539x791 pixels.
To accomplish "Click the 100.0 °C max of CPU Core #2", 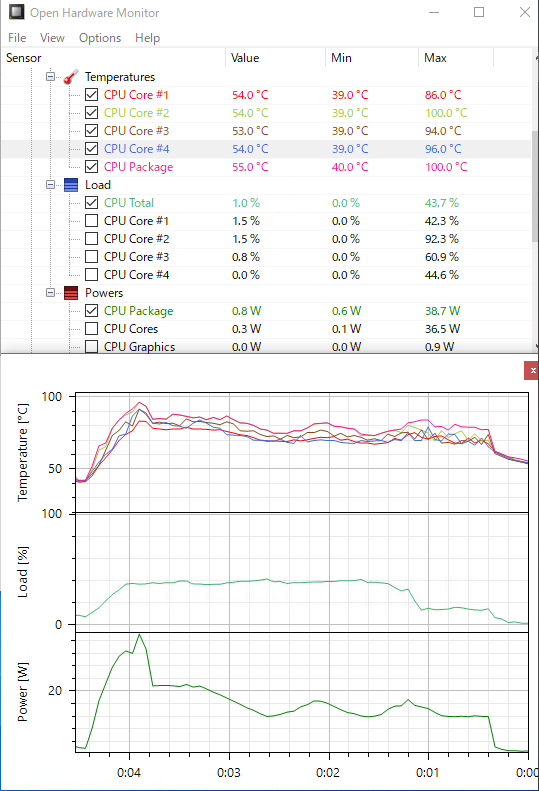I will [x=446, y=113].
